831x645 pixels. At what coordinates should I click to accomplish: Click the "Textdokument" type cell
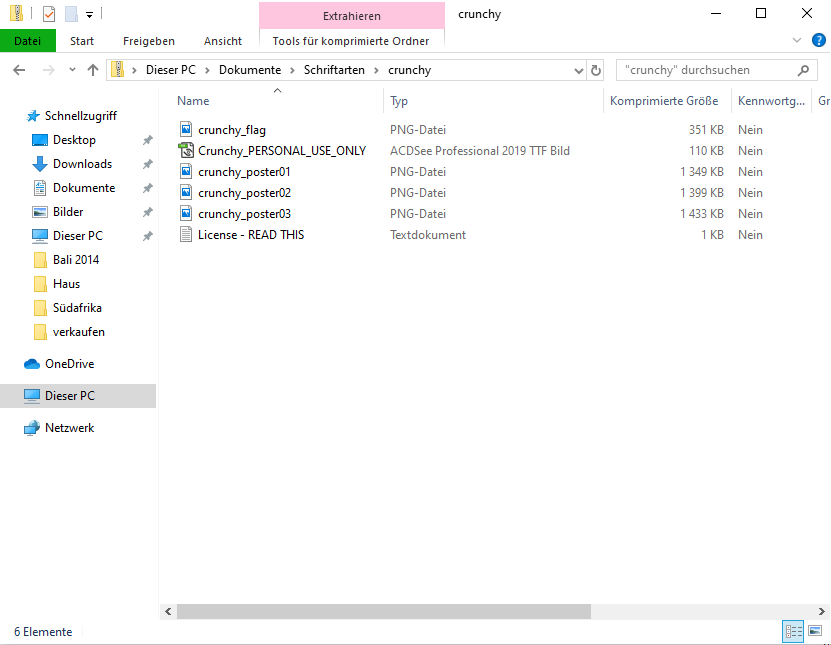pyautogui.click(x=428, y=235)
